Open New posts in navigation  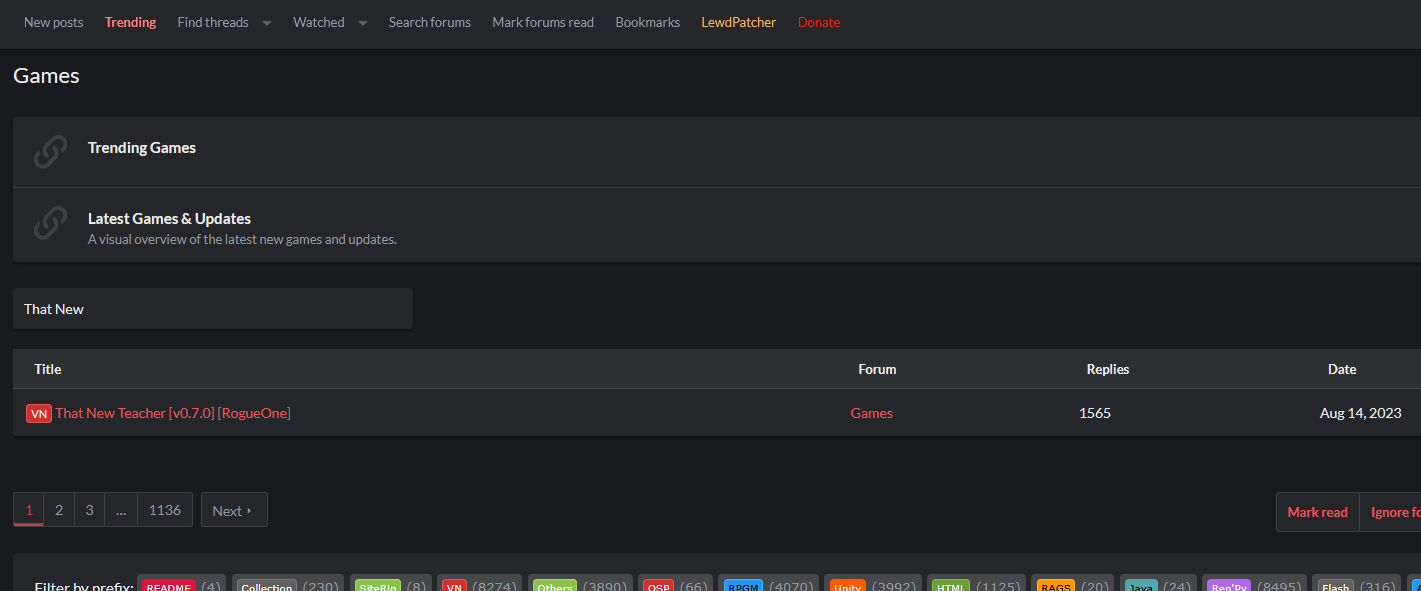54,22
